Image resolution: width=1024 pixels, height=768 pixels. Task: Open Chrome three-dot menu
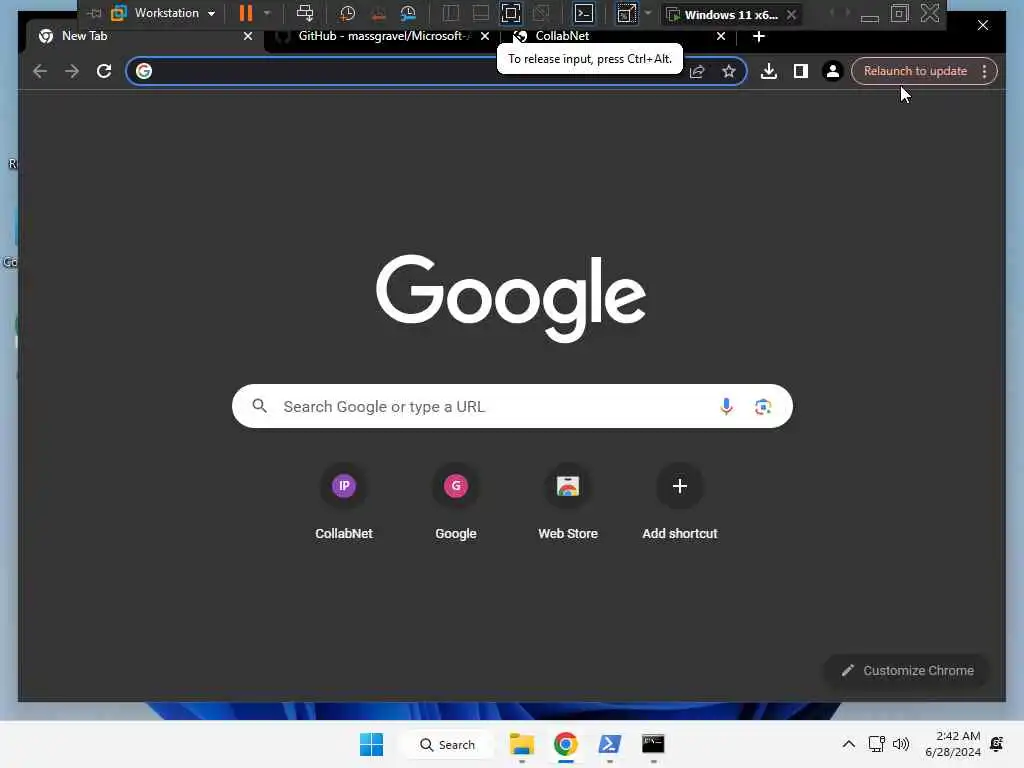point(985,71)
